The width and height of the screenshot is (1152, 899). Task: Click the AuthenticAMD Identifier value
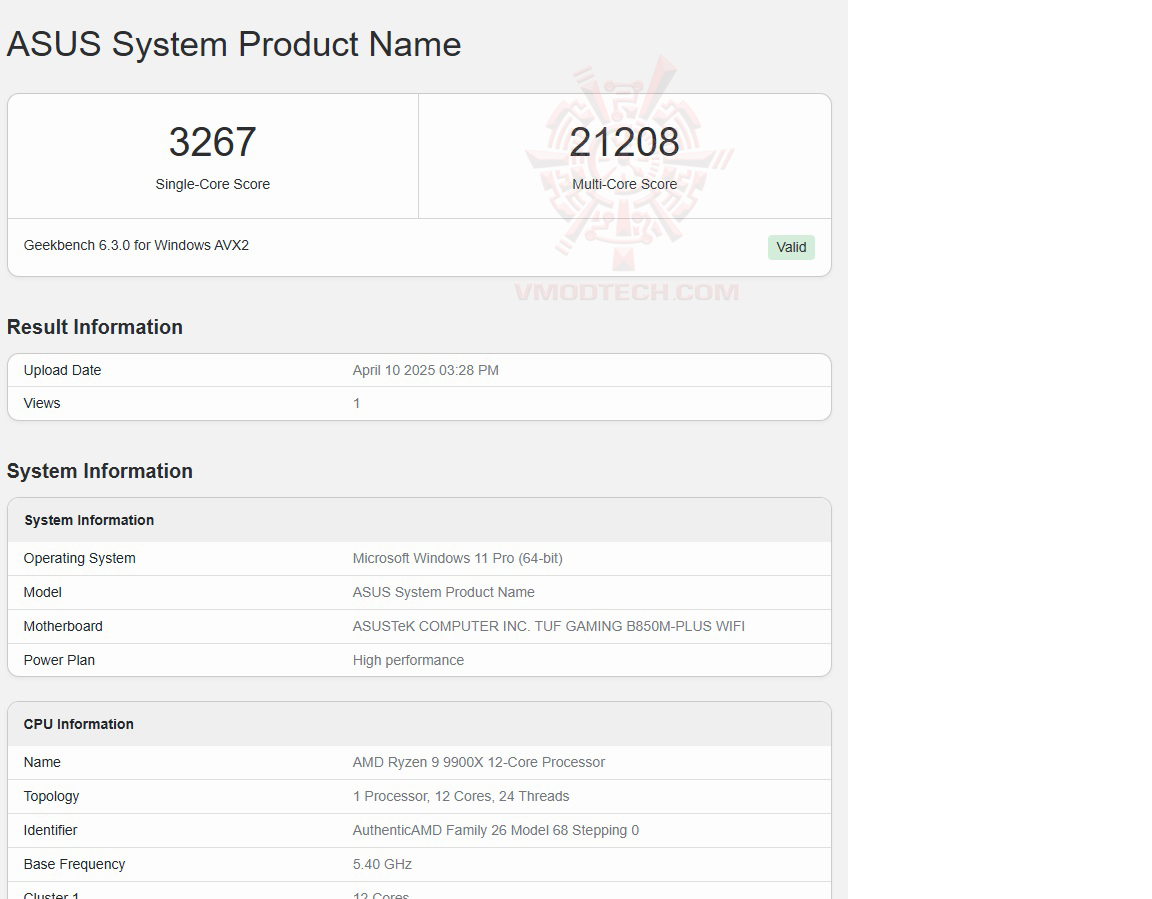tap(497, 830)
